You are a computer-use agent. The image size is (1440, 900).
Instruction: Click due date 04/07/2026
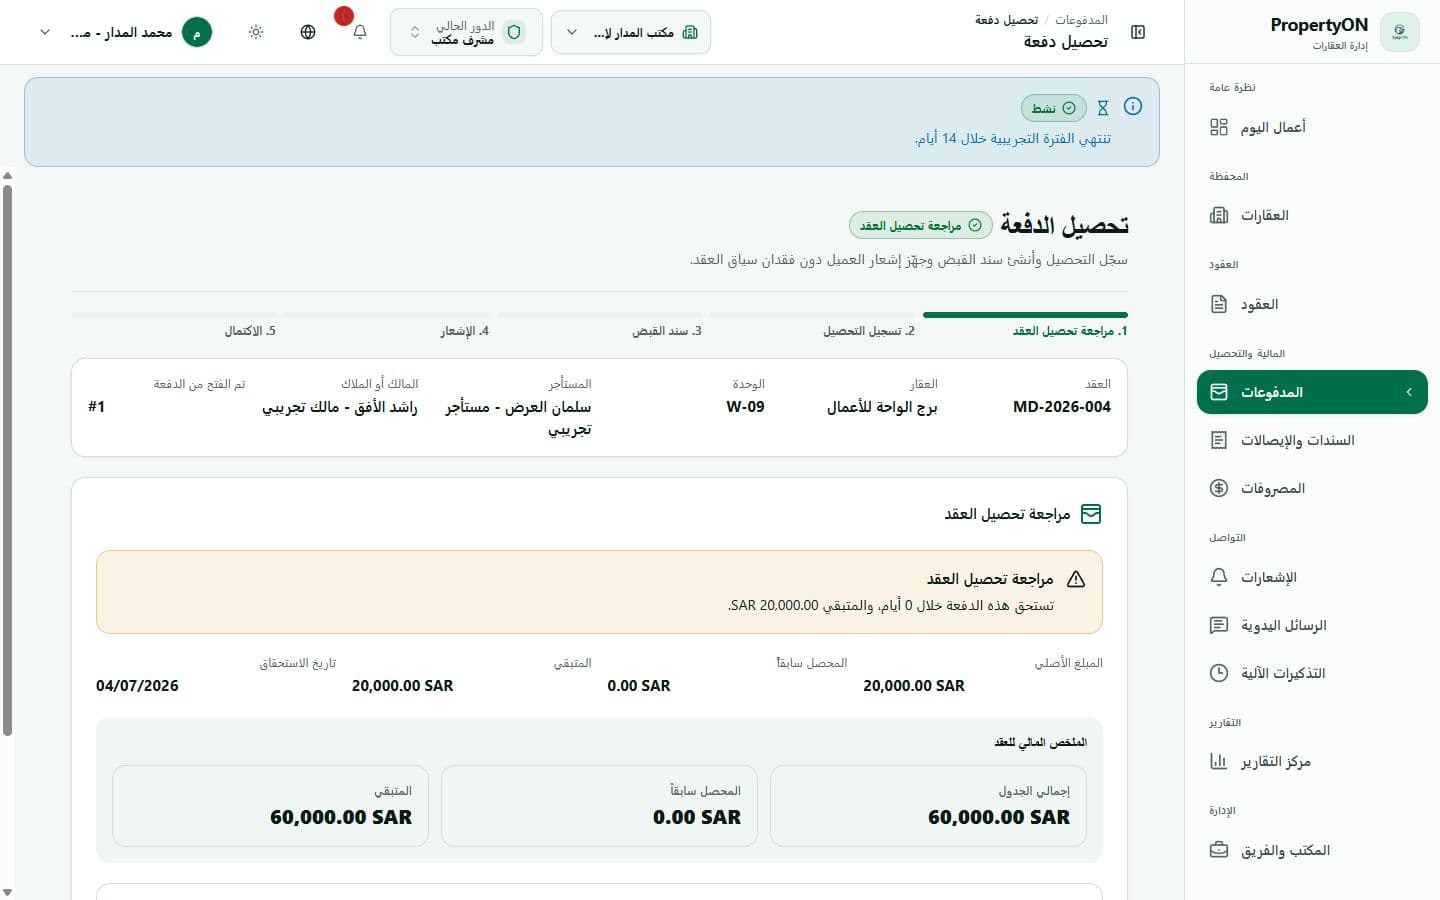tap(137, 686)
